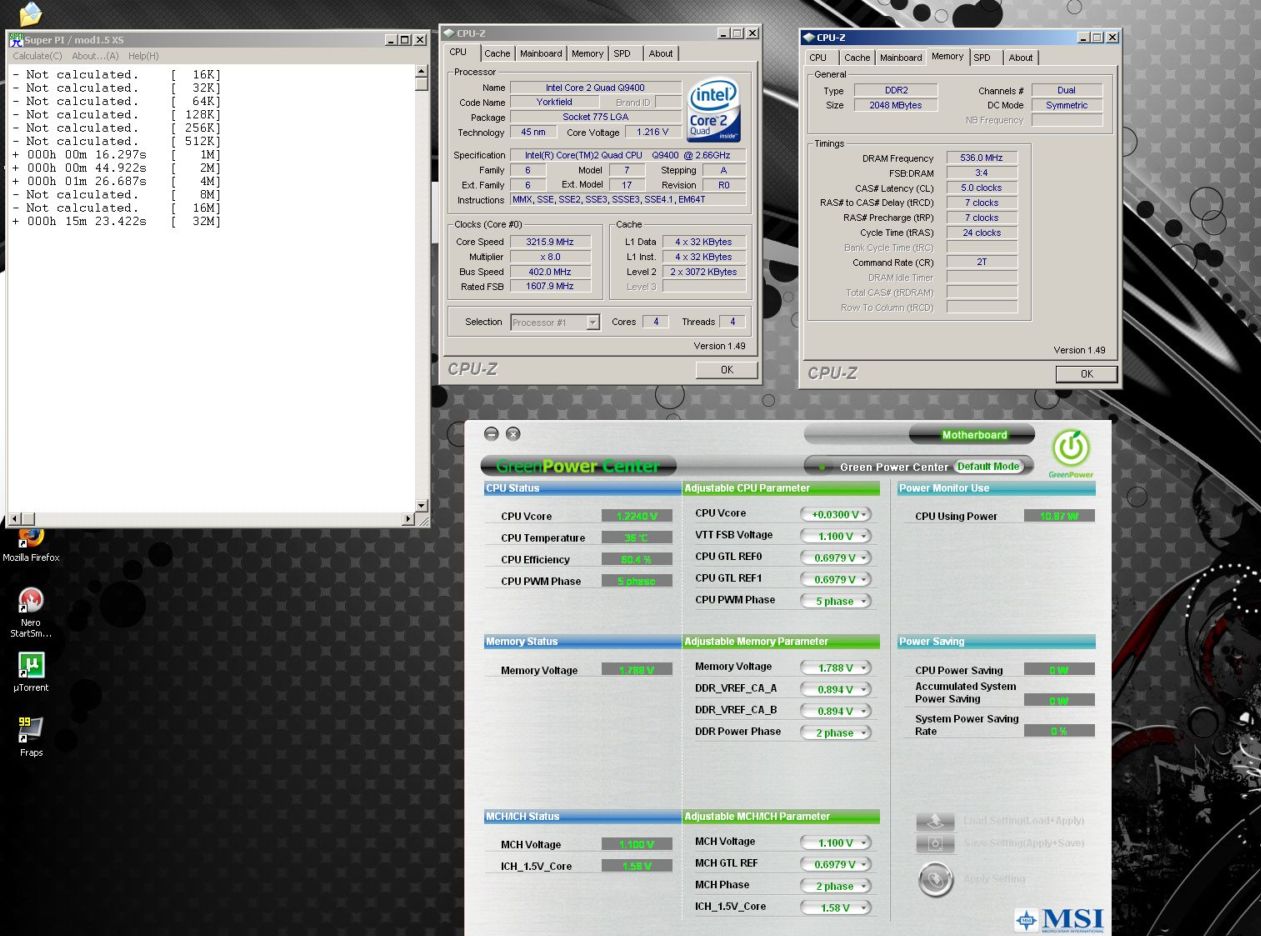Click the GreenPower power button icon
Screen dimensions: 1261x936
(1070, 449)
